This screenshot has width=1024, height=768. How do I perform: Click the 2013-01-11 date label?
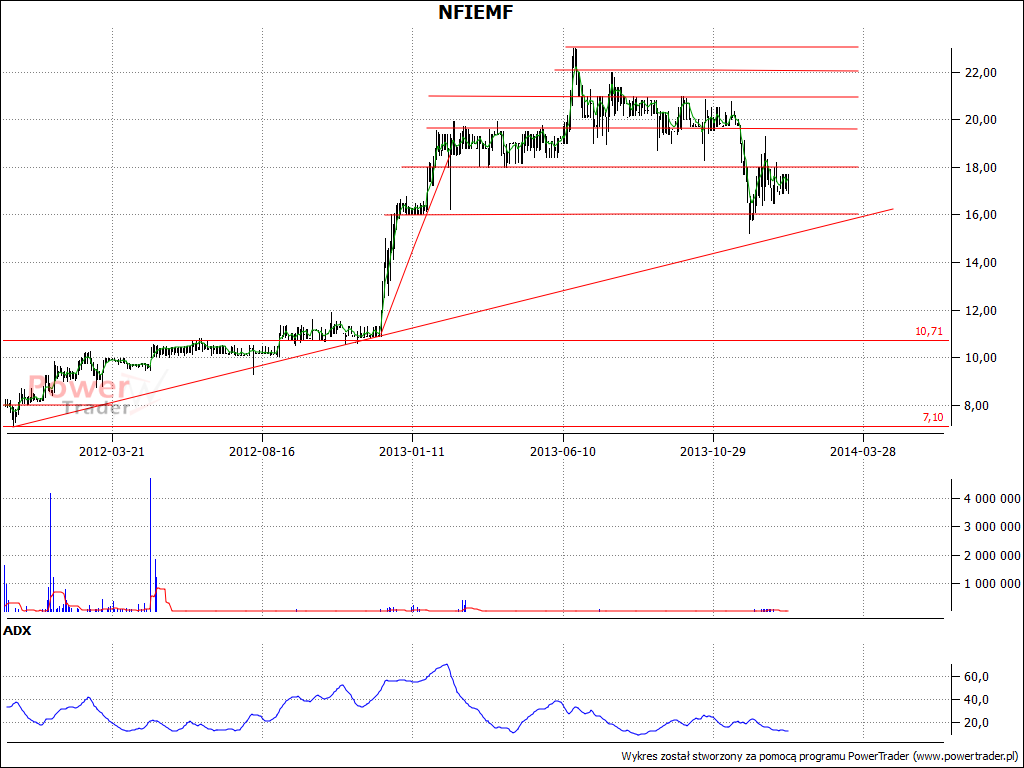pyautogui.click(x=412, y=451)
